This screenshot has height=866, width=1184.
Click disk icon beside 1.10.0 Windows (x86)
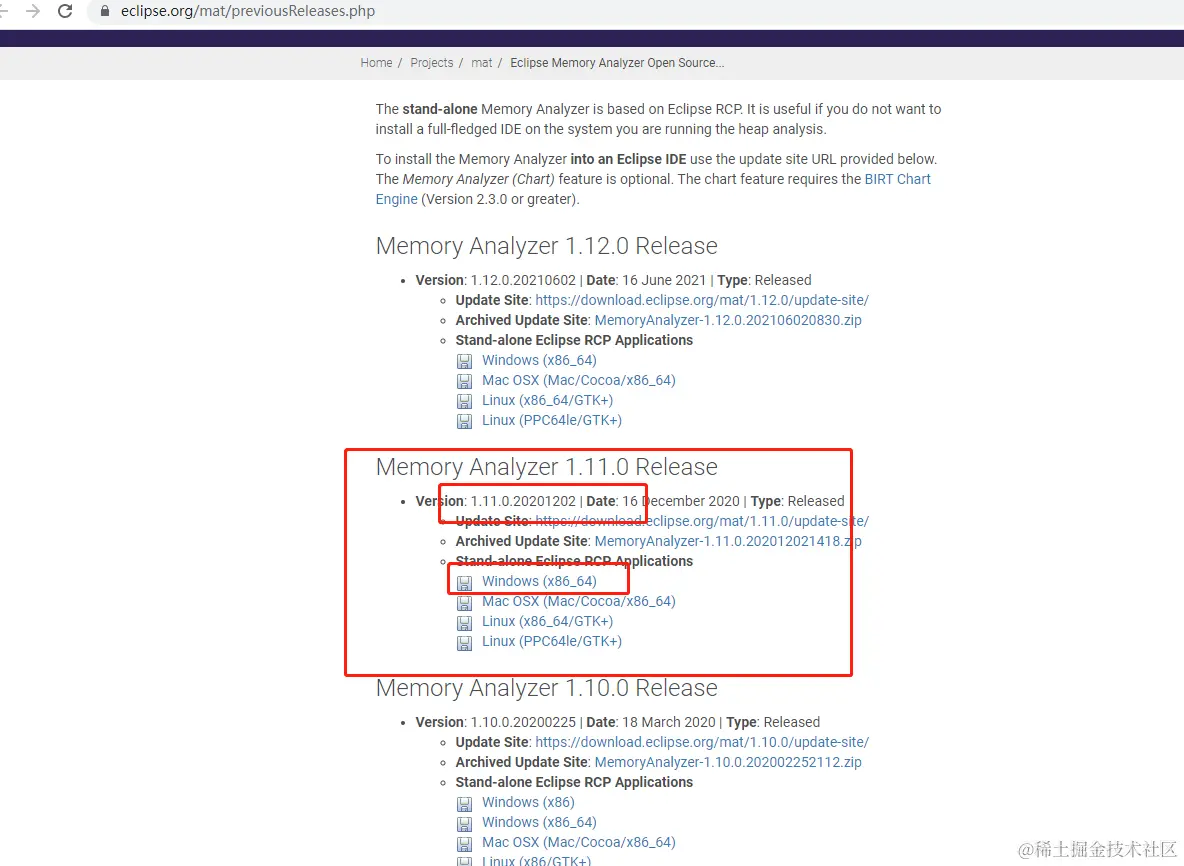coord(464,803)
